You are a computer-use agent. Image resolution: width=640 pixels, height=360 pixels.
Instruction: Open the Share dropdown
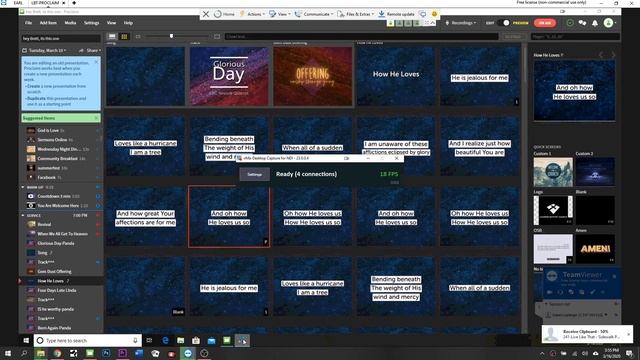point(90,50)
